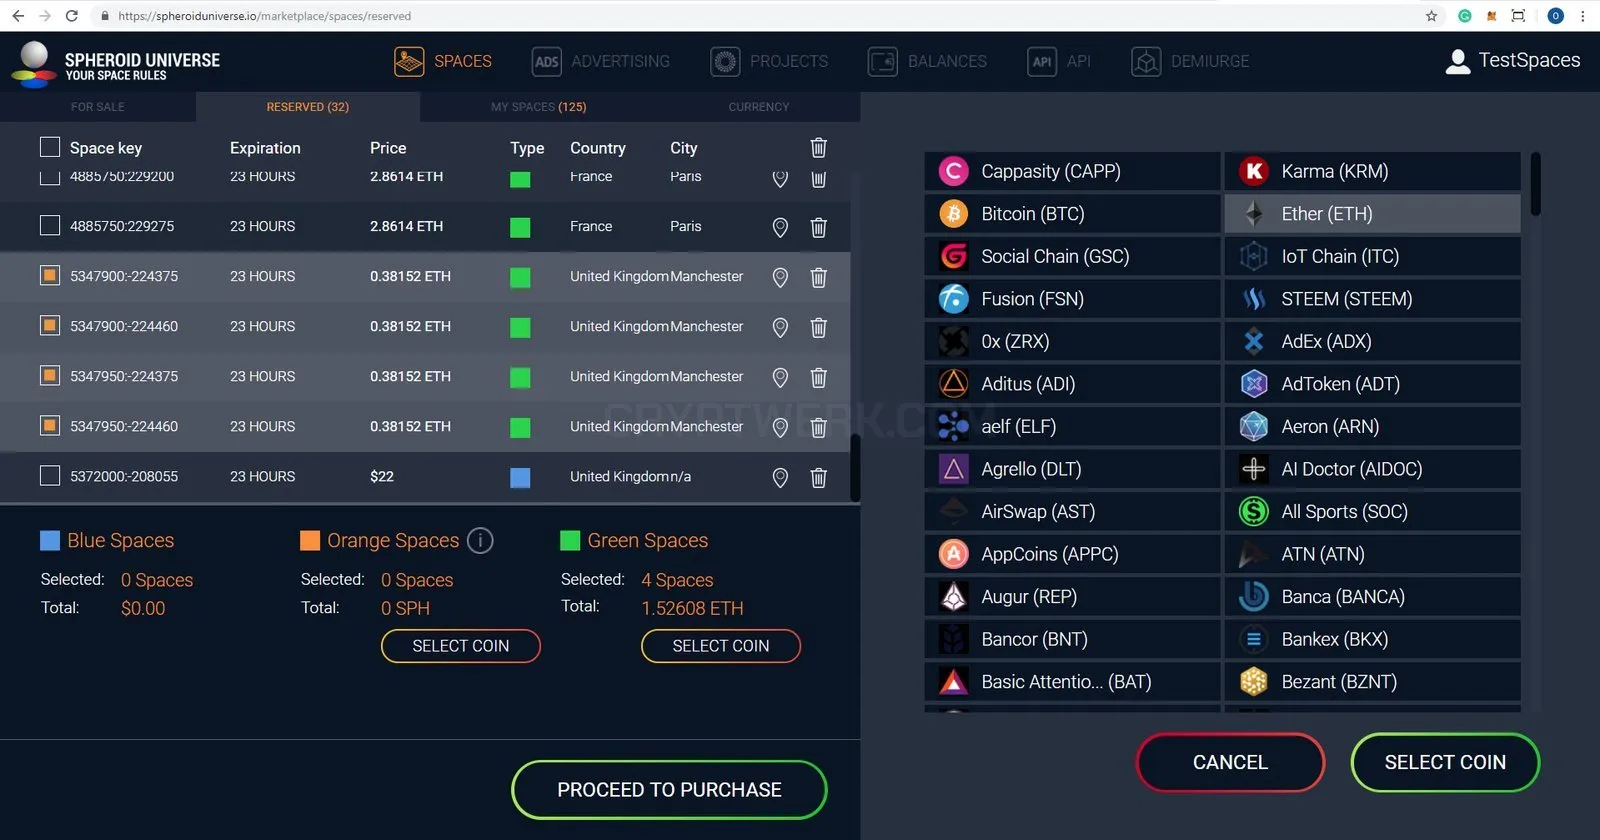1600x840 pixels.
Task: Choose AirSwap (AST) coin
Action: pos(1072,512)
